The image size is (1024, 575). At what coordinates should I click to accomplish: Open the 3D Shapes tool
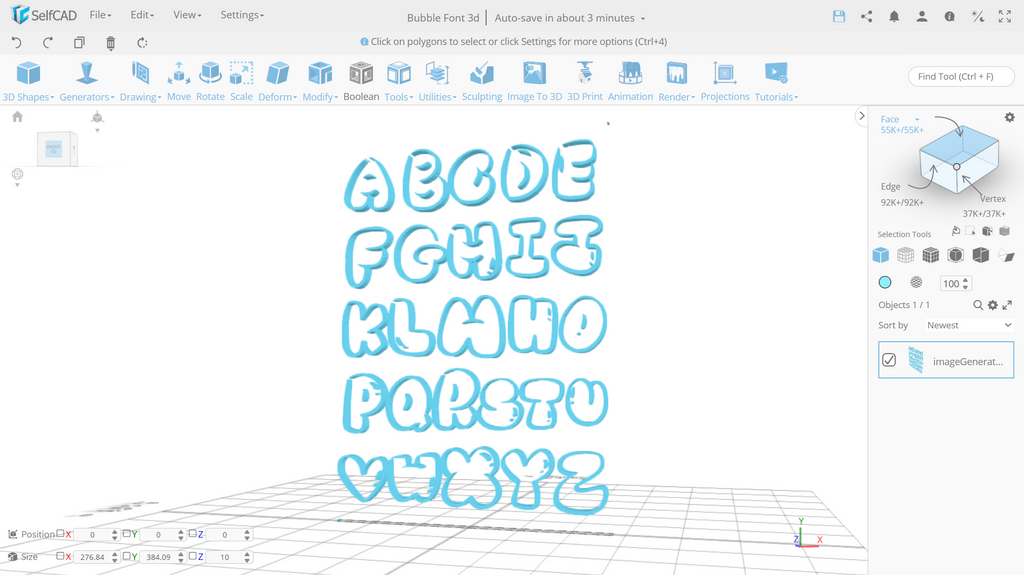(28, 81)
